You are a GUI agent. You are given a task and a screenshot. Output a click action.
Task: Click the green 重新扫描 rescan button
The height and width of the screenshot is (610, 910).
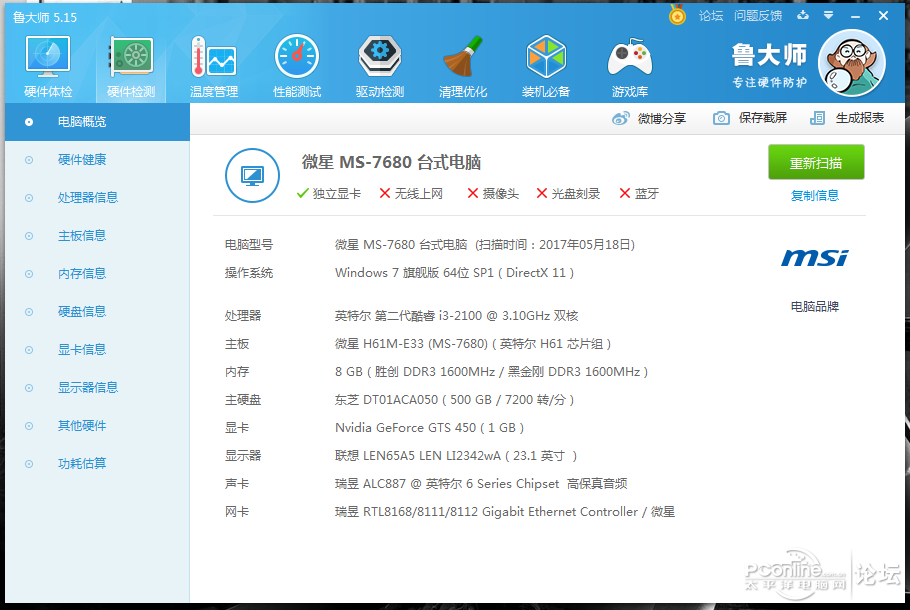(816, 163)
